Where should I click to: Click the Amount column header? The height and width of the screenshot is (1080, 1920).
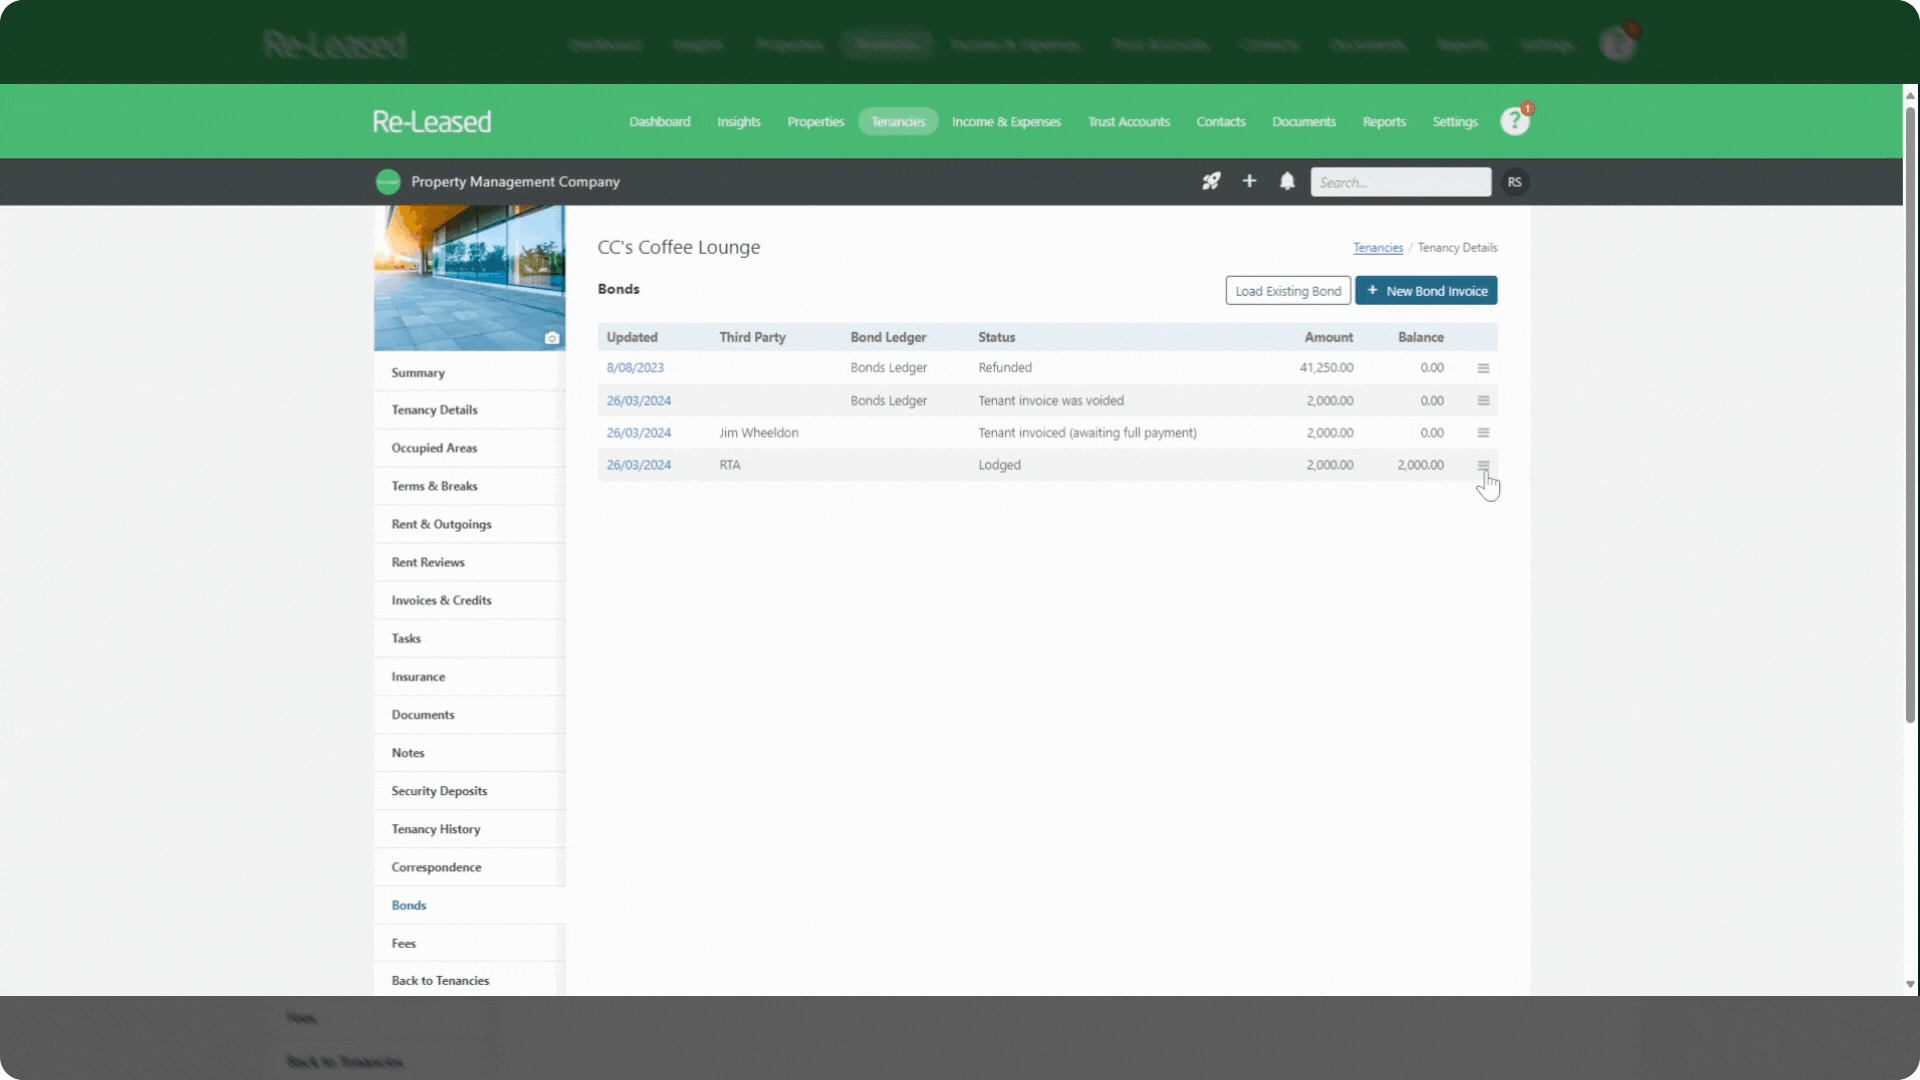coord(1328,337)
